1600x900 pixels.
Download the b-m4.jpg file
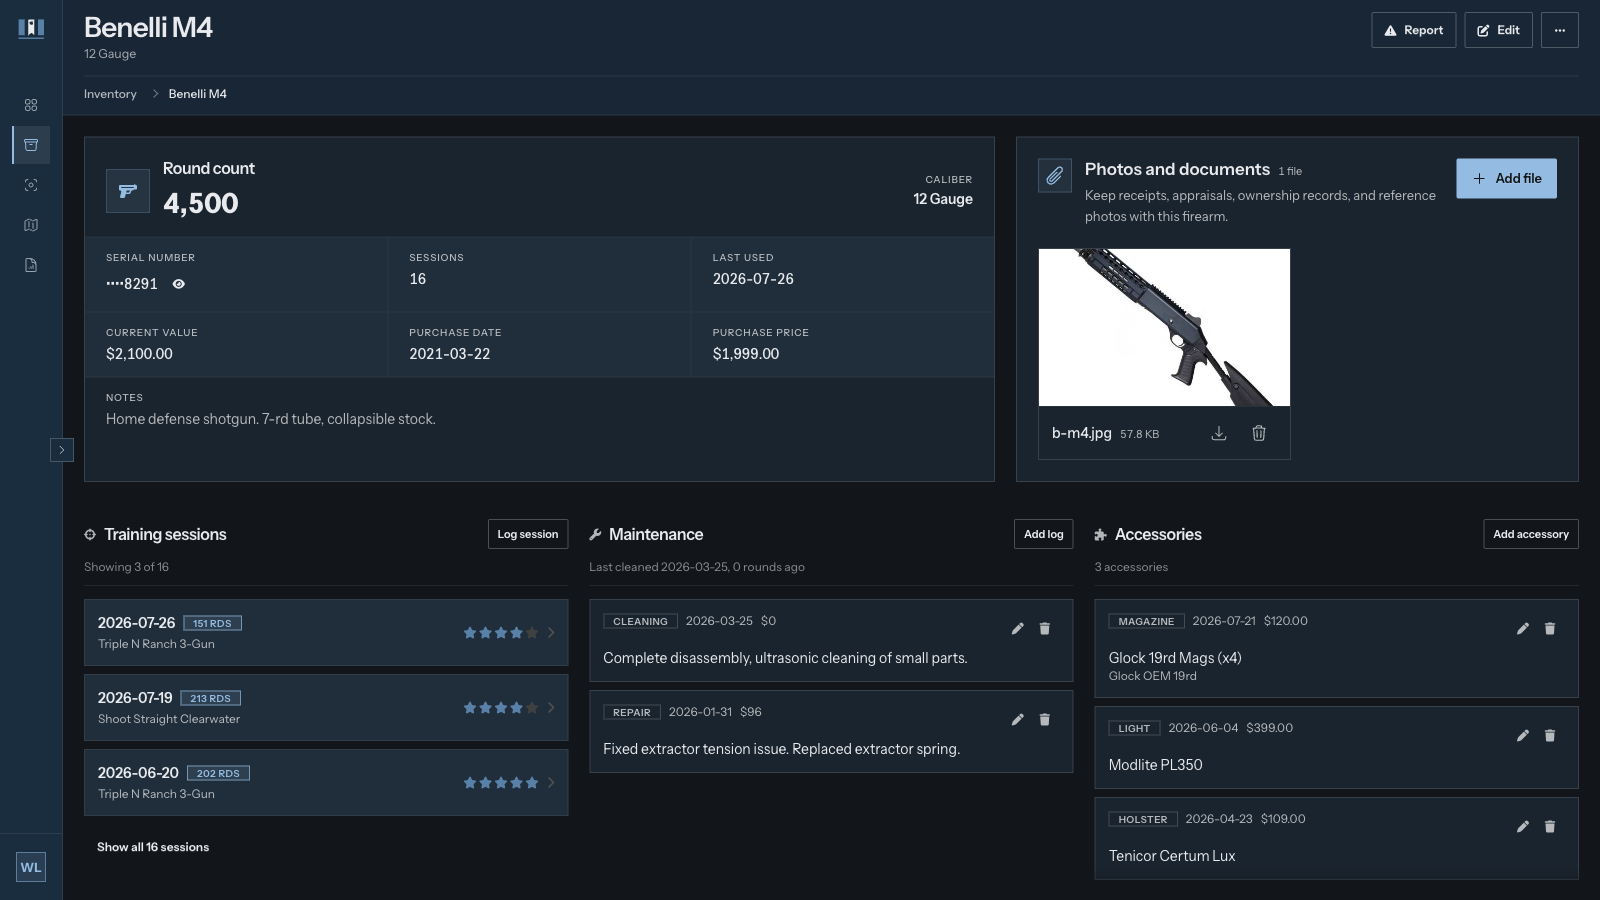(1219, 433)
